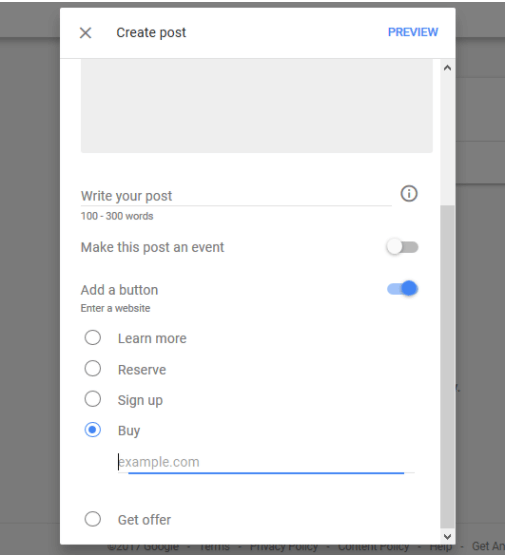The height and width of the screenshot is (557, 506).
Task: Click the Learn more option label
Action: (152, 339)
